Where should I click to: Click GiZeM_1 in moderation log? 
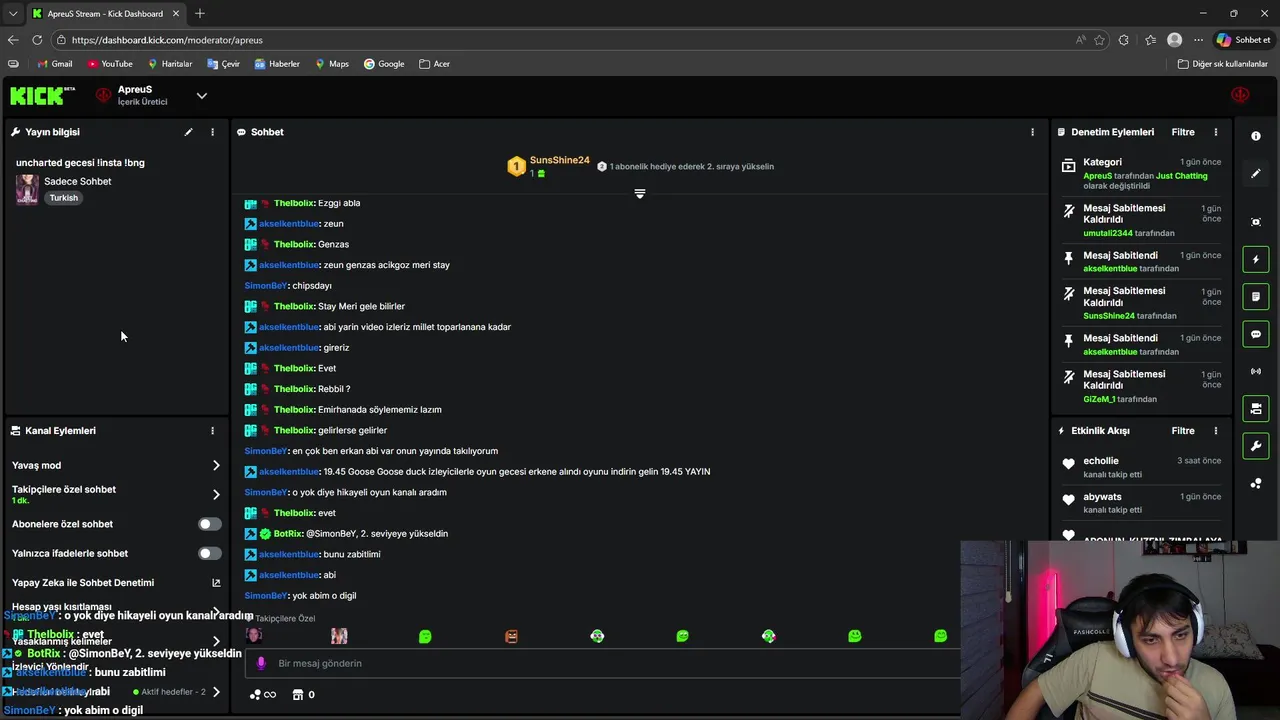(x=1099, y=399)
